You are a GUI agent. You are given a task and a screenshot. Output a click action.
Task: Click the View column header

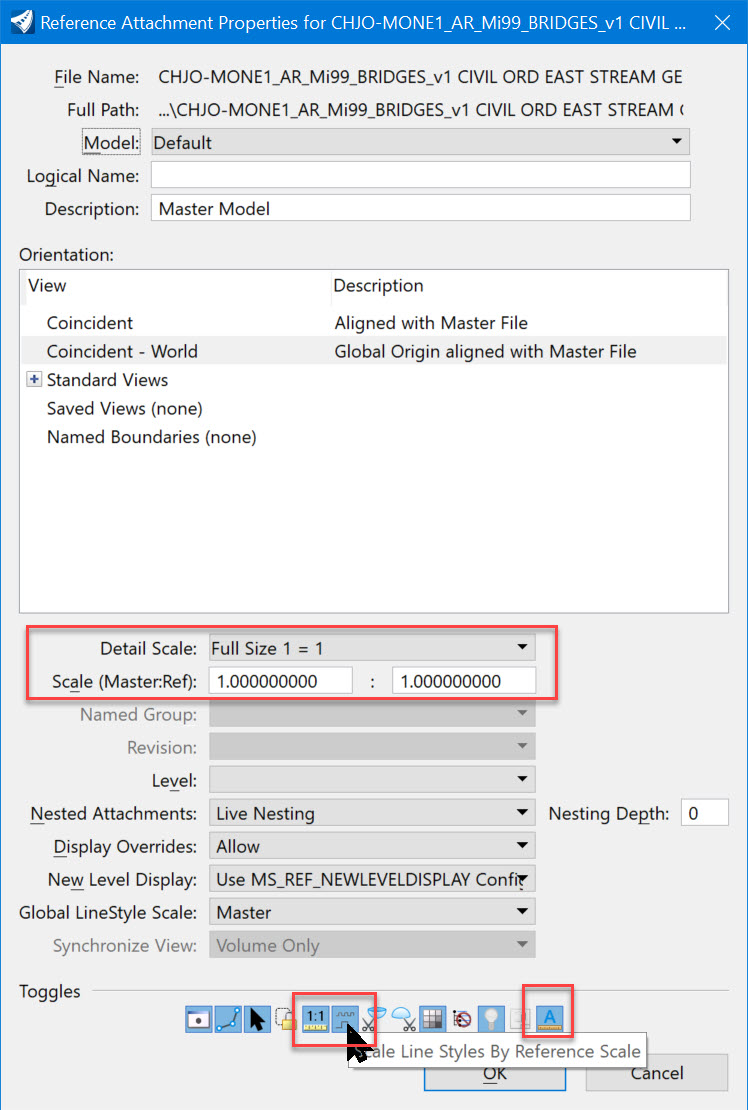[x=47, y=285]
